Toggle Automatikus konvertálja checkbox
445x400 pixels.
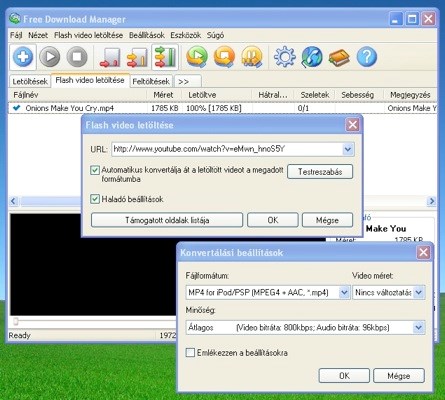[95, 170]
